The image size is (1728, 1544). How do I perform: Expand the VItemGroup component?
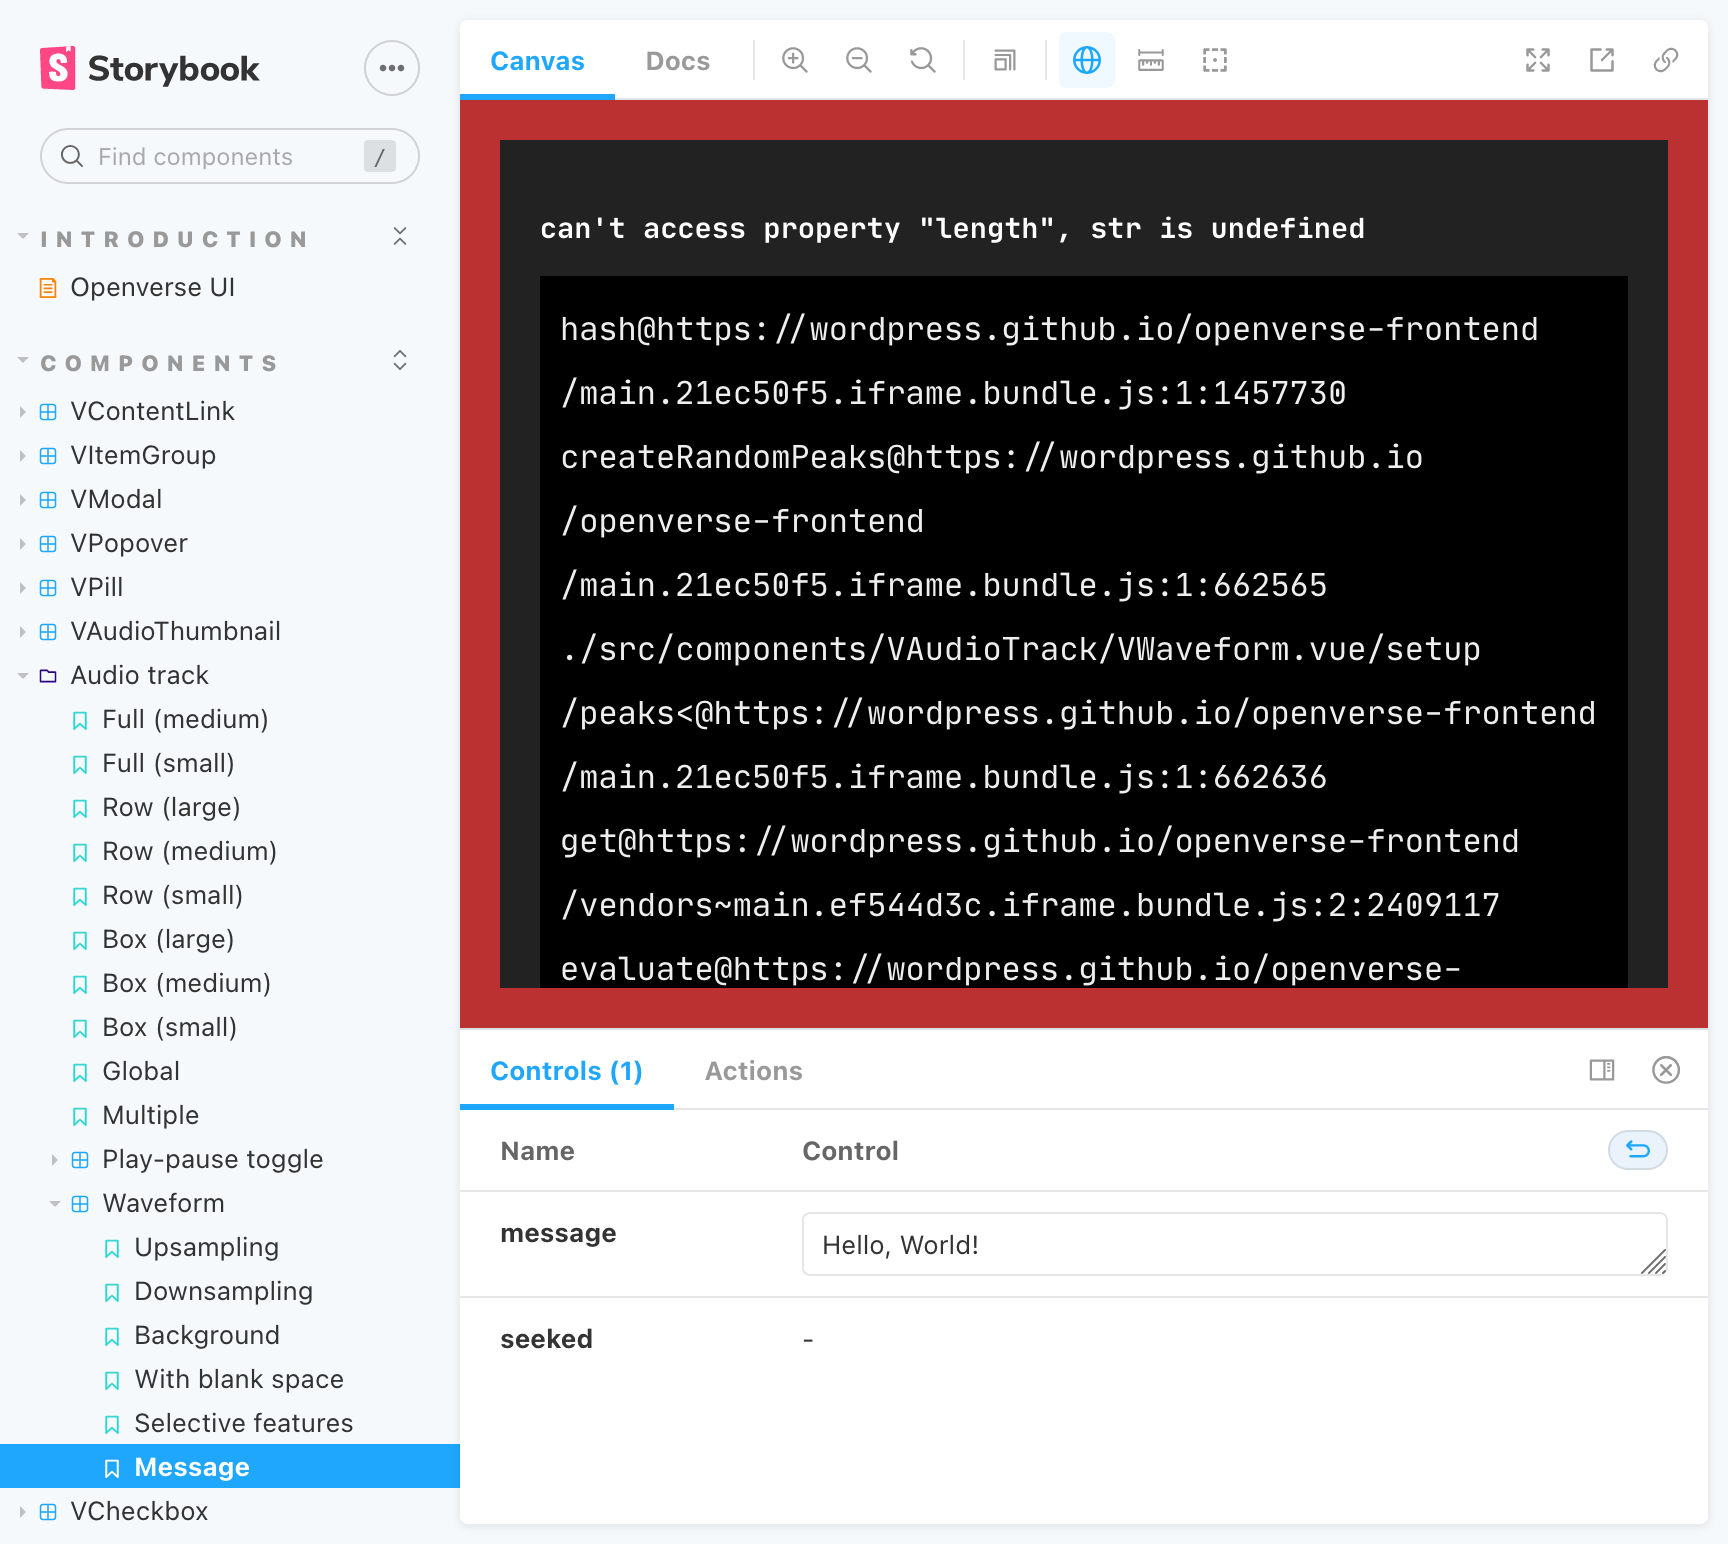point(142,455)
